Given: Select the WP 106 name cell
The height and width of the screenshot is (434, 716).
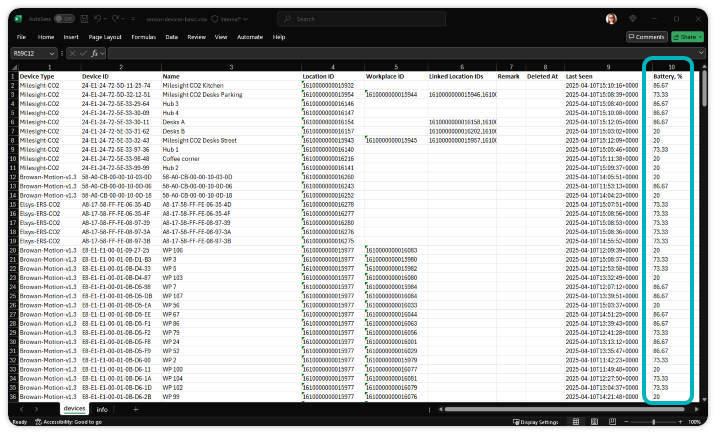Looking at the screenshot, I should pyautogui.click(x=231, y=250).
